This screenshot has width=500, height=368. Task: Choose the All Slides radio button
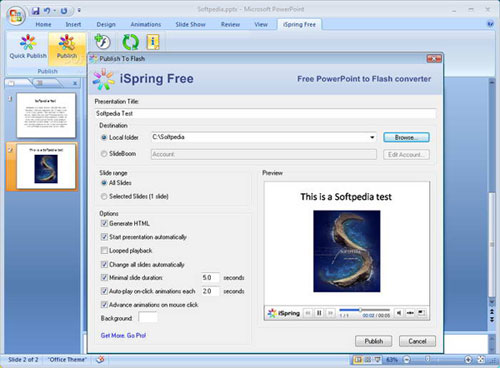[x=104, y=183]
